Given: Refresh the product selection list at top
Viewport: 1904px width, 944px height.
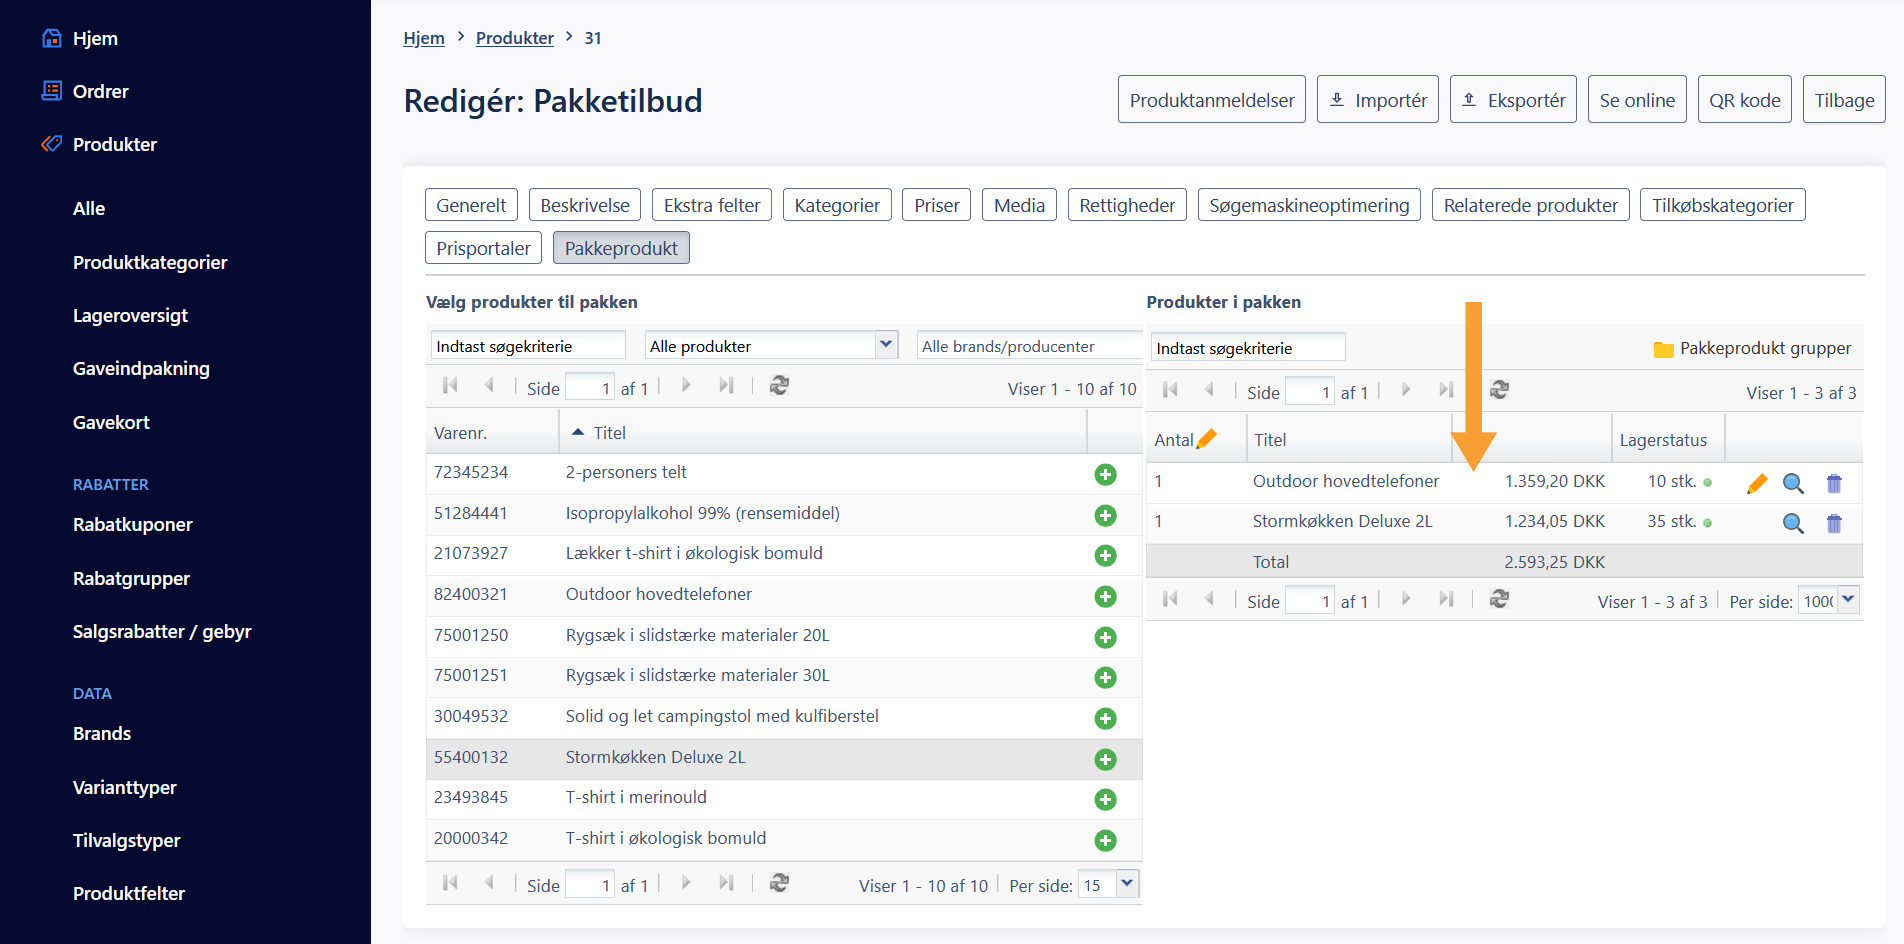Looking at the screenshot, I should [779, 386].
